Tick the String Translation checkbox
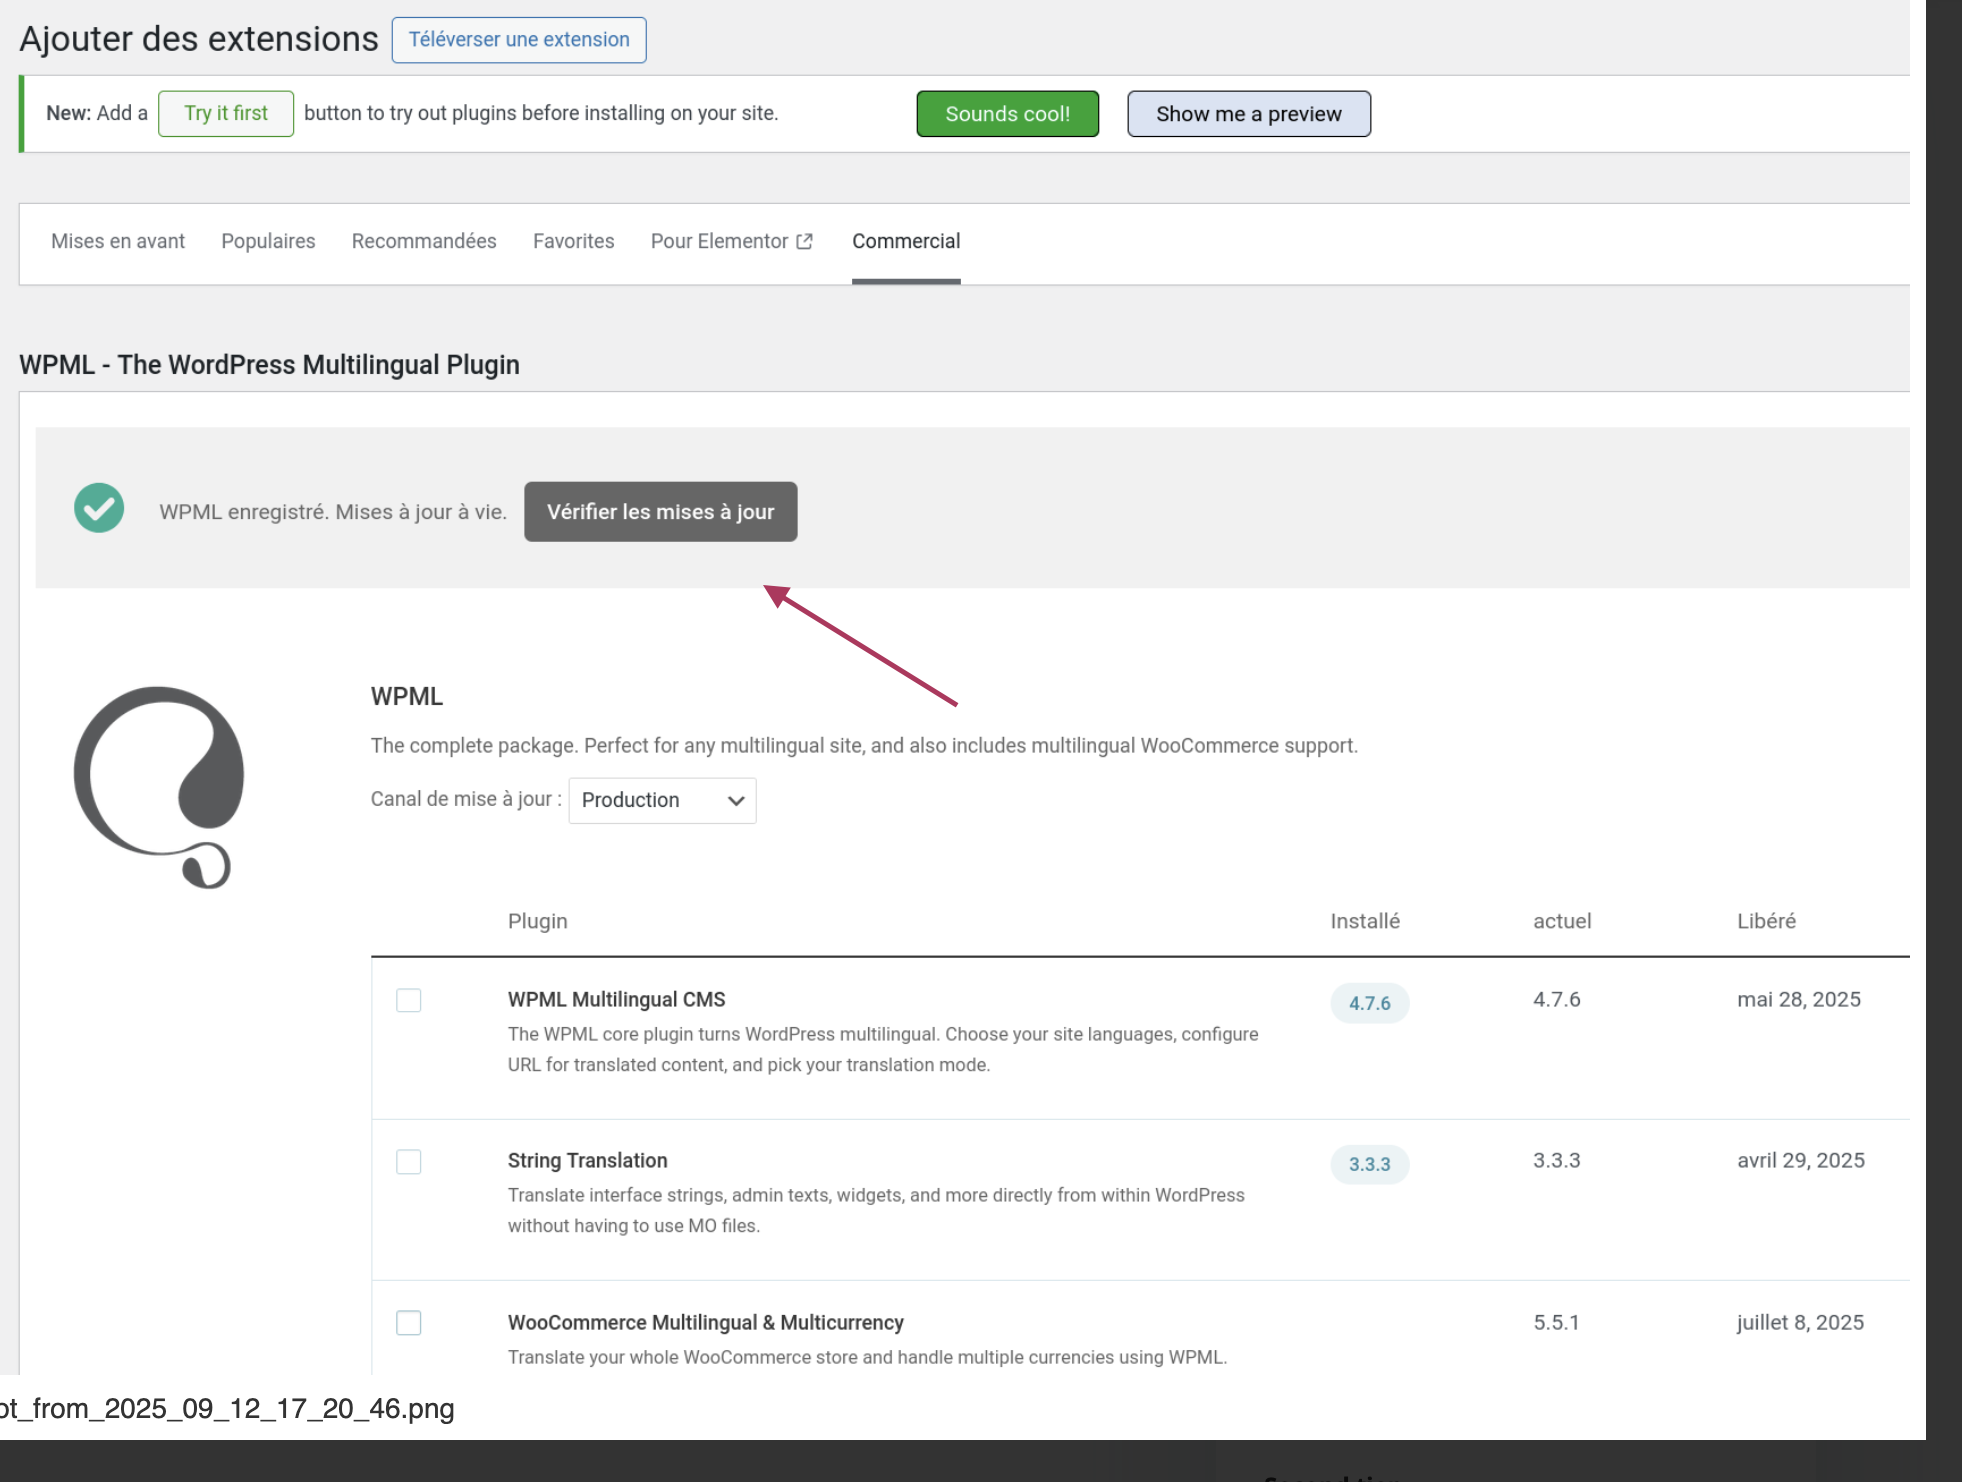1962x1482 pixels. [x=409, y=1162]
